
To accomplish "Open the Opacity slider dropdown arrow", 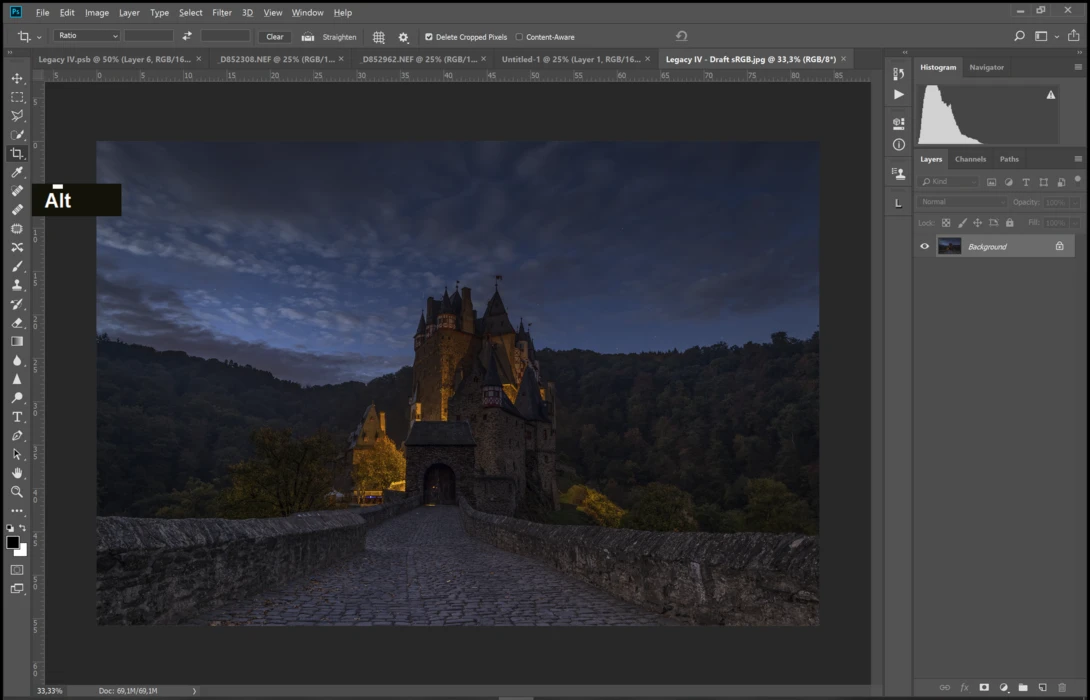I will pyautogui.click(x=1075, y=203).
